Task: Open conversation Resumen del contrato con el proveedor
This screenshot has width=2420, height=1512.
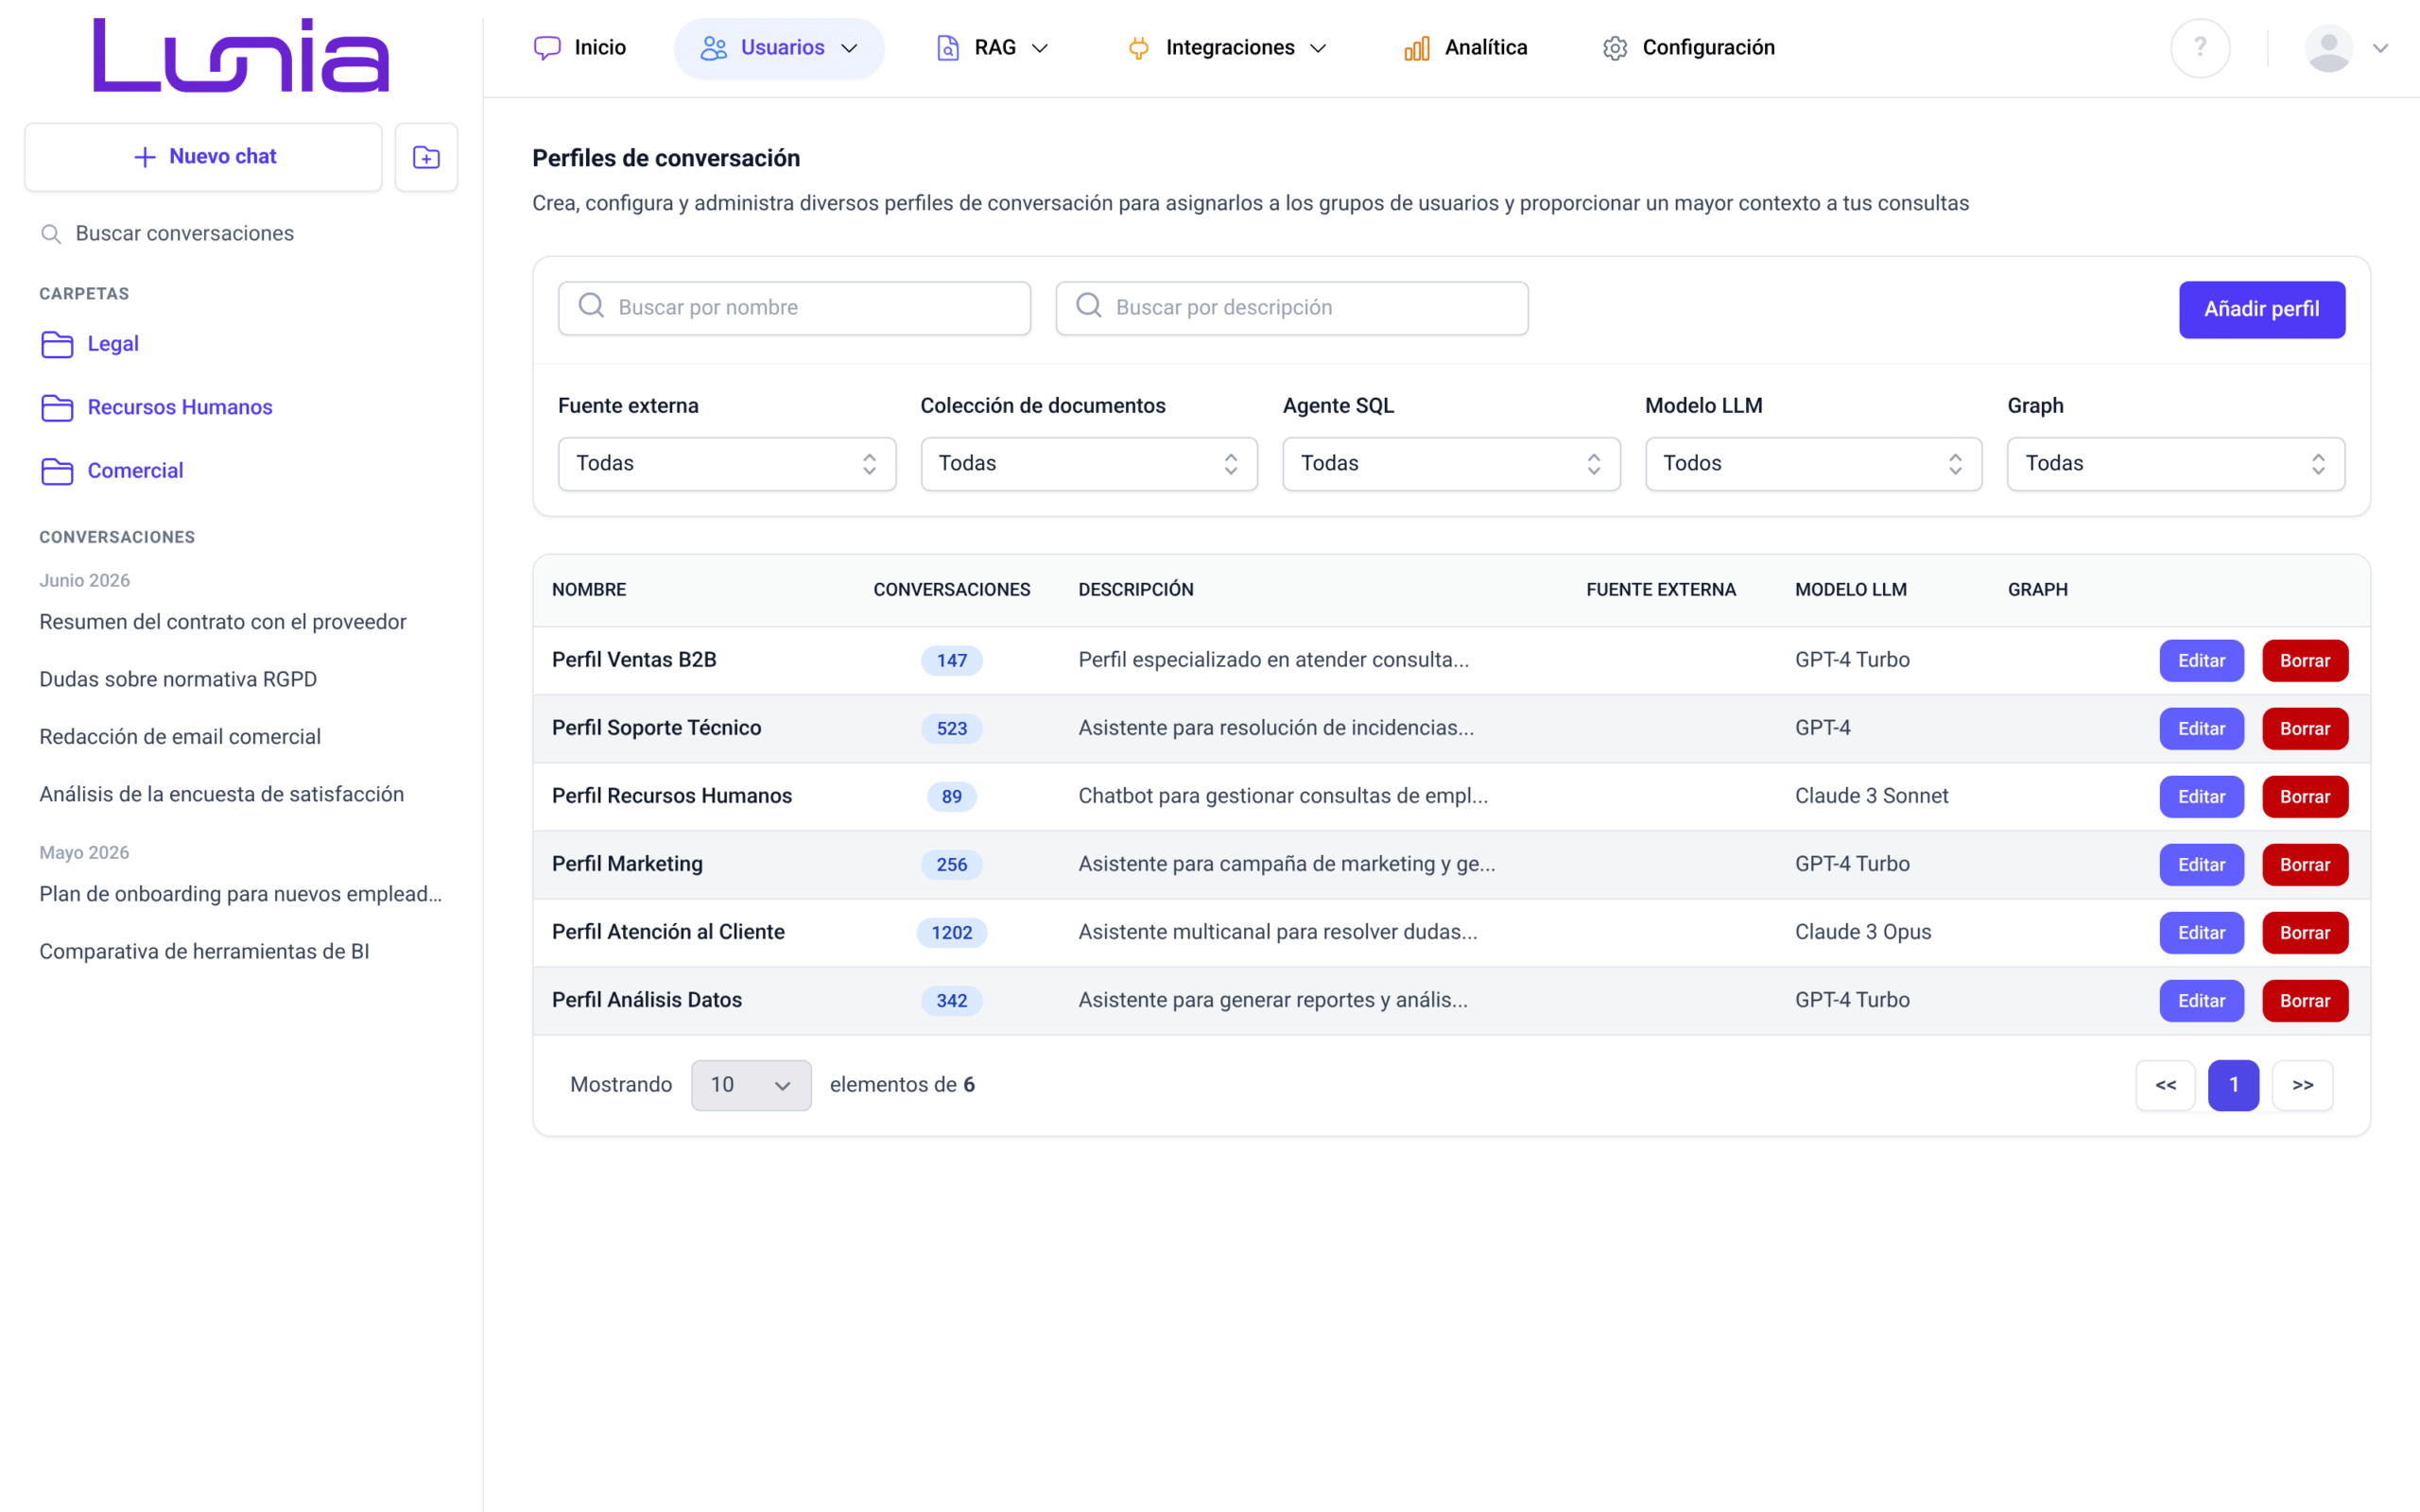Action: pyautogui.click(x=223, y=622)
